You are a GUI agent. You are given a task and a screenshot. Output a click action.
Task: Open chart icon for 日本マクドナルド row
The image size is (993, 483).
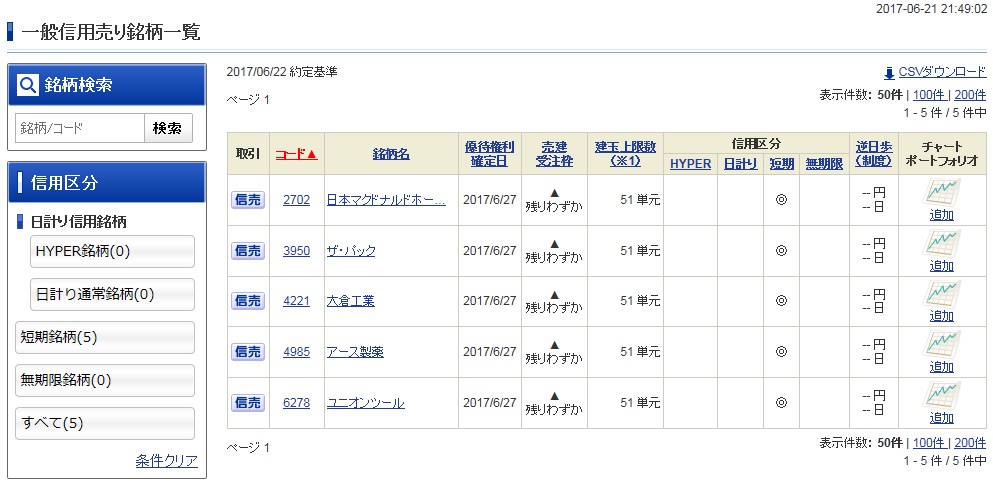[941, 192]
